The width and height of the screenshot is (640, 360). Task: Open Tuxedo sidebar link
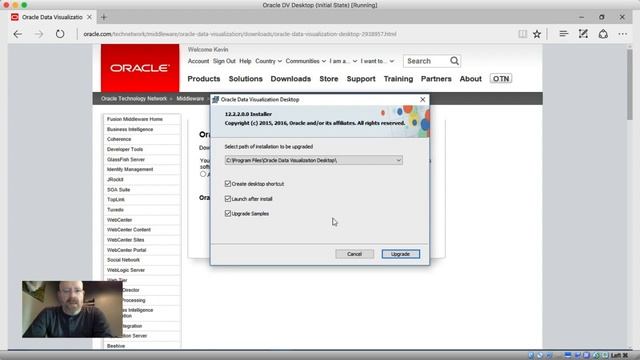click(115, 210)
